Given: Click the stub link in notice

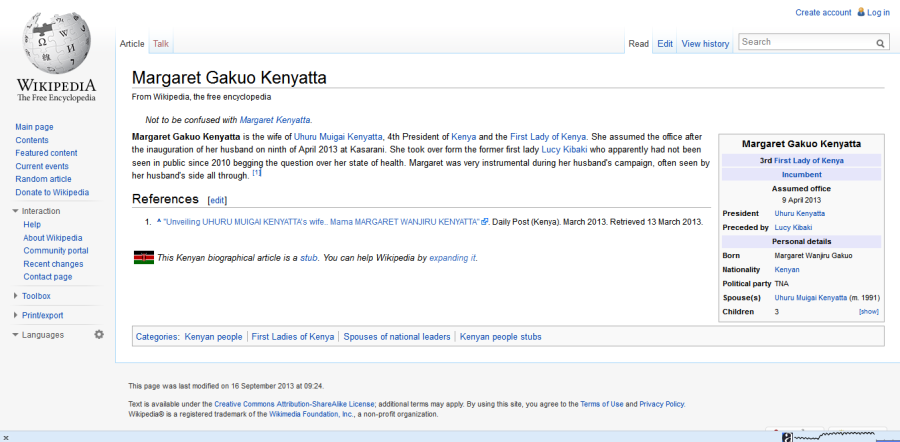Looking at the screenshot, I should pos(309,258).
